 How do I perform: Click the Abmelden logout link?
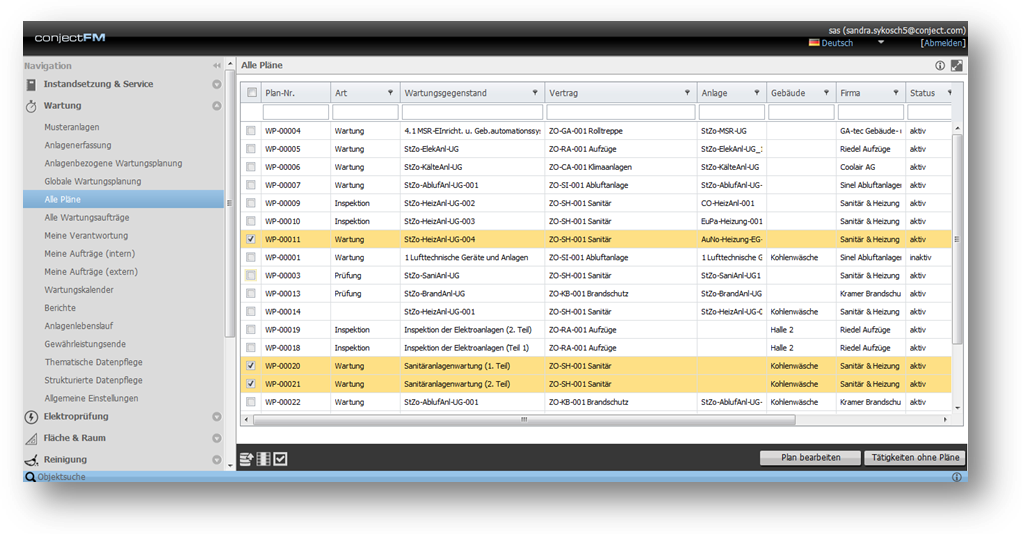(942, 43)
